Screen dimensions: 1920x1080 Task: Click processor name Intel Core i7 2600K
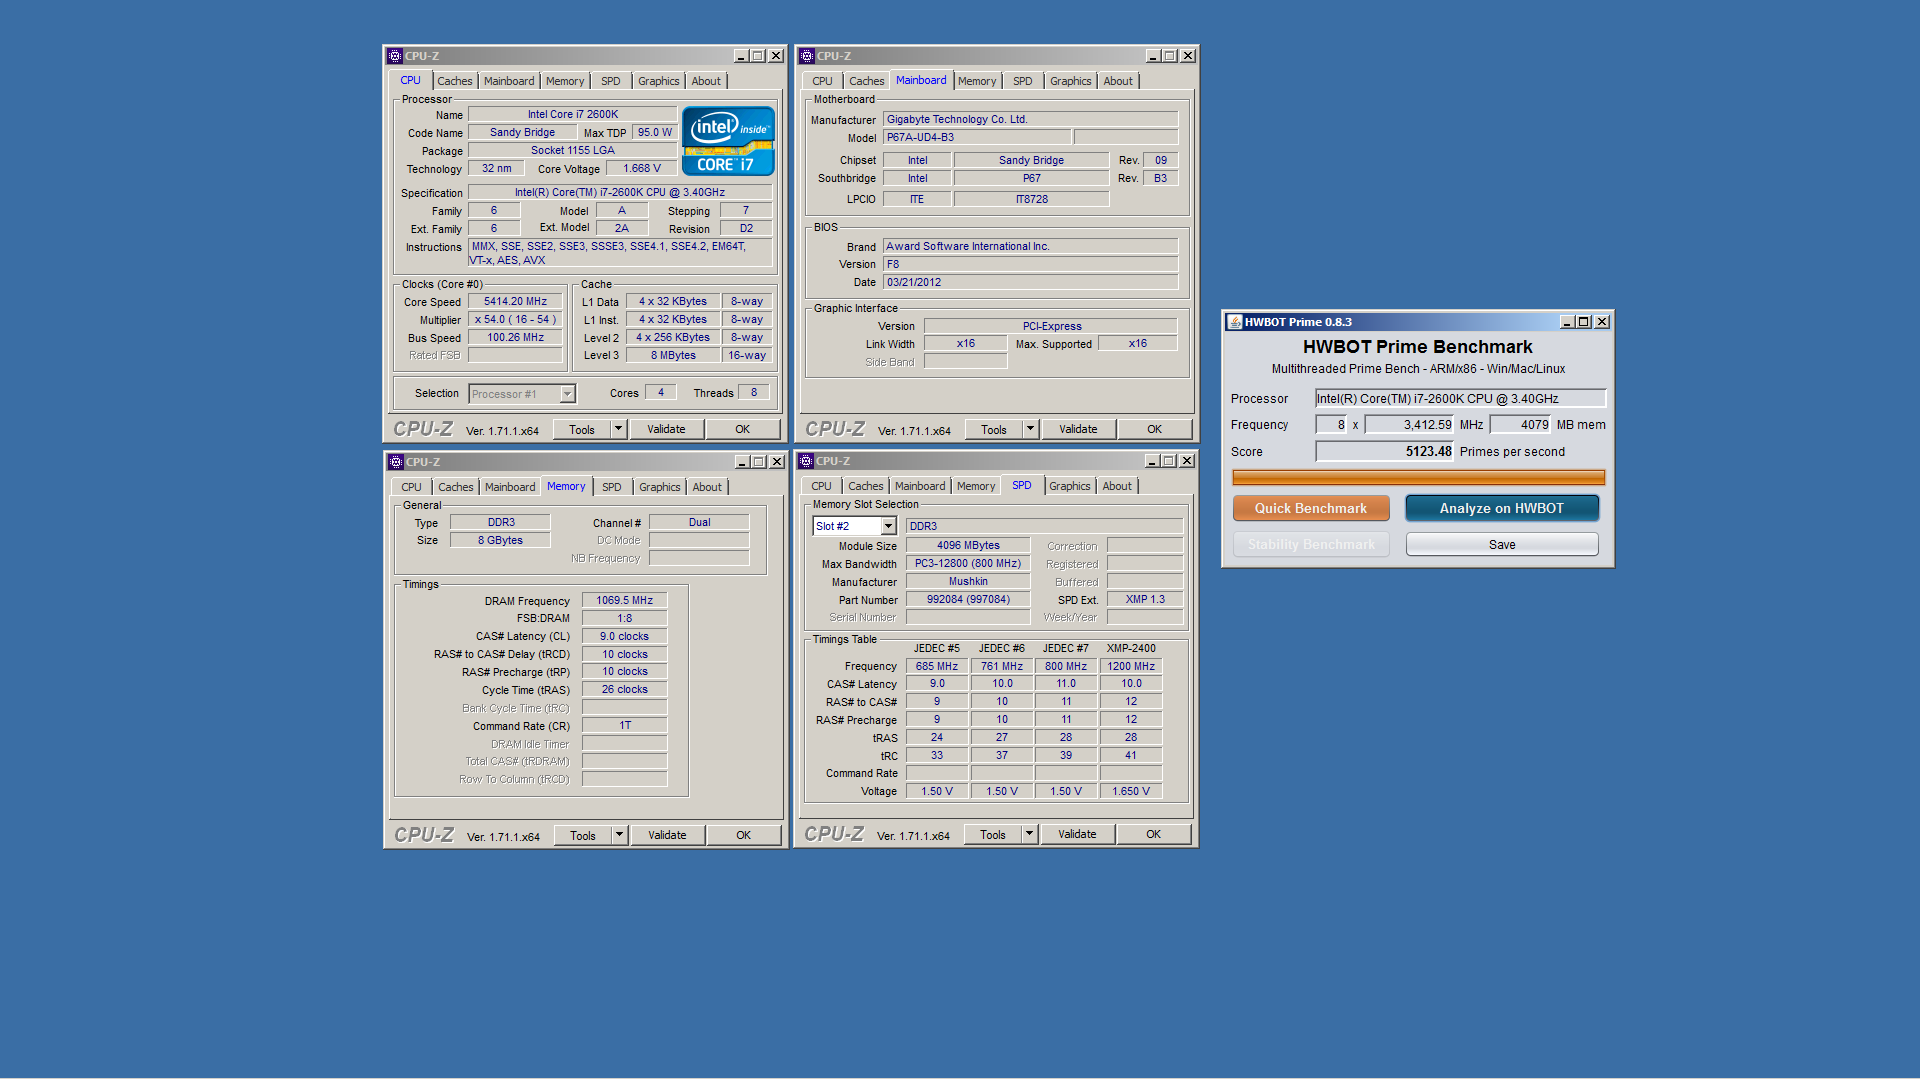(x=573, y=114)
